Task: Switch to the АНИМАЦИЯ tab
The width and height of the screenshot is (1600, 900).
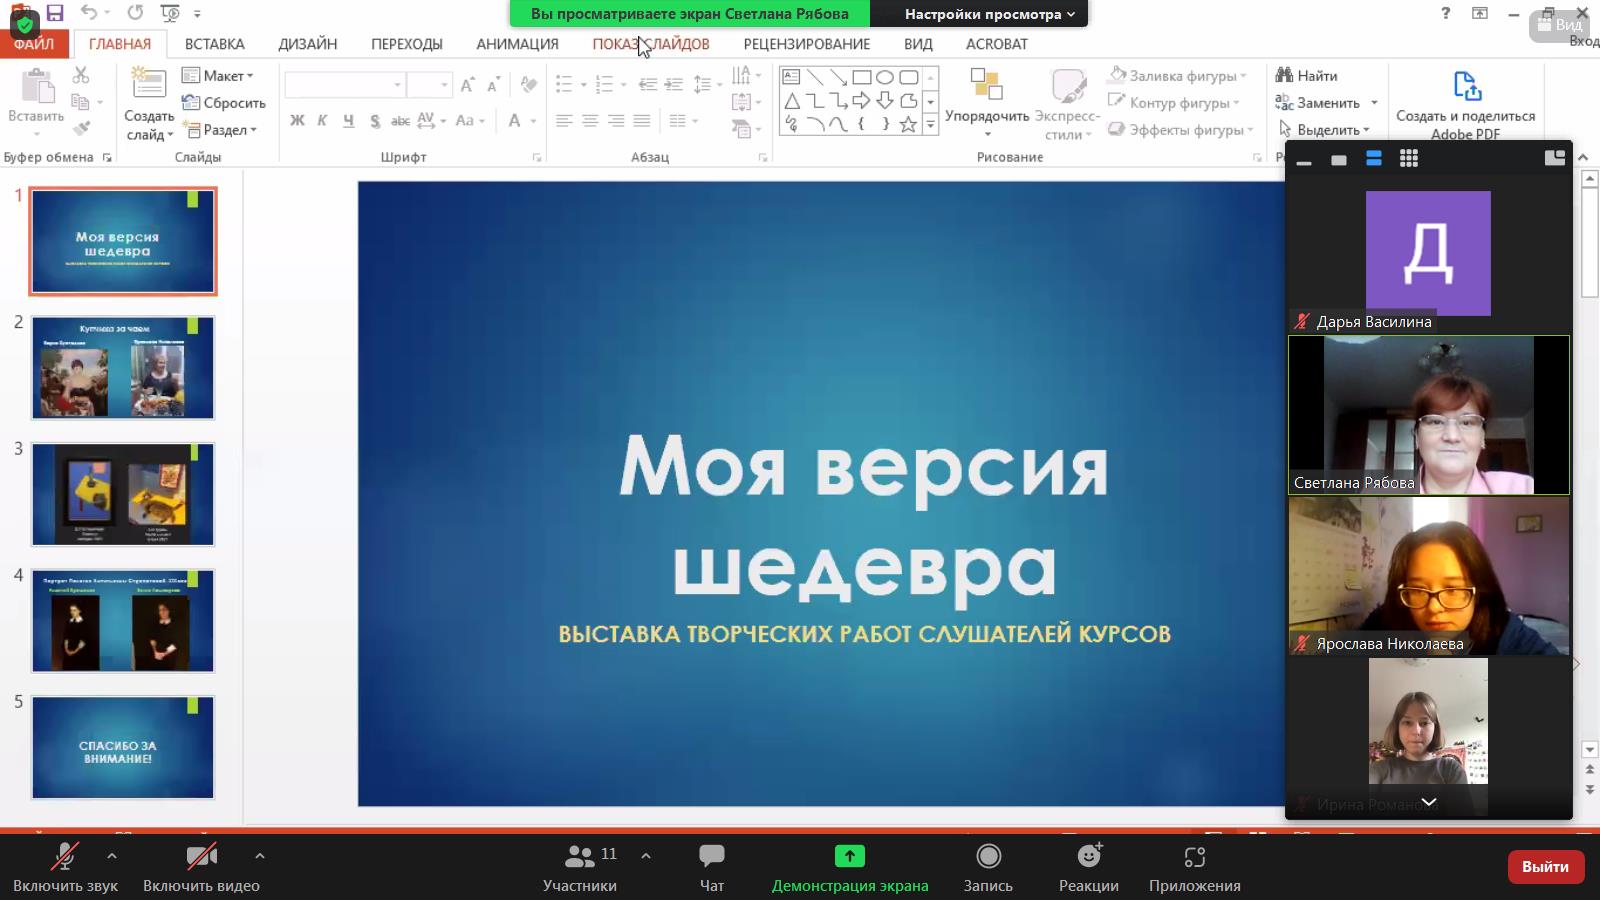Action: pyautogui.click(x=517, y=44)
